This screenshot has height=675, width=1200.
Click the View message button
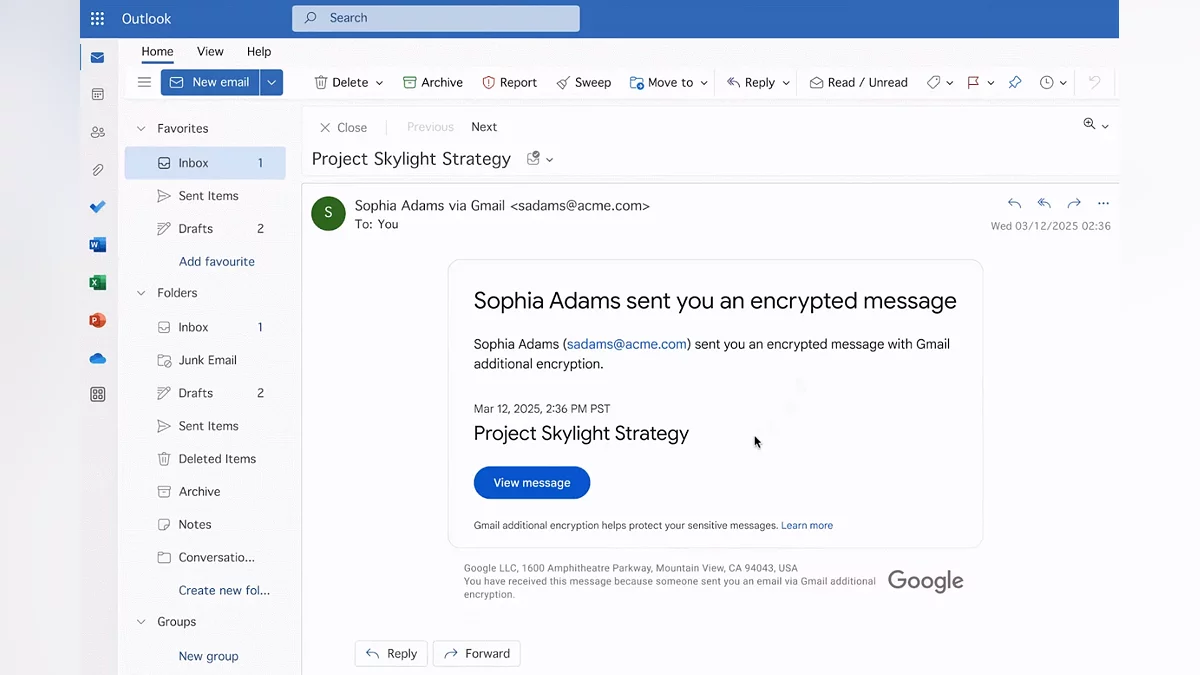[x=531, y=483]
